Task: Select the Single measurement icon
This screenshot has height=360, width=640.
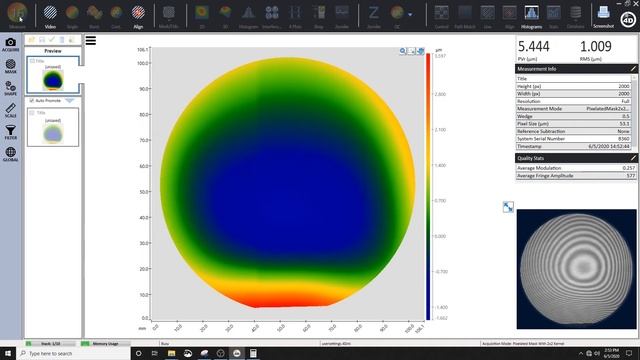Action: point(72,16)
